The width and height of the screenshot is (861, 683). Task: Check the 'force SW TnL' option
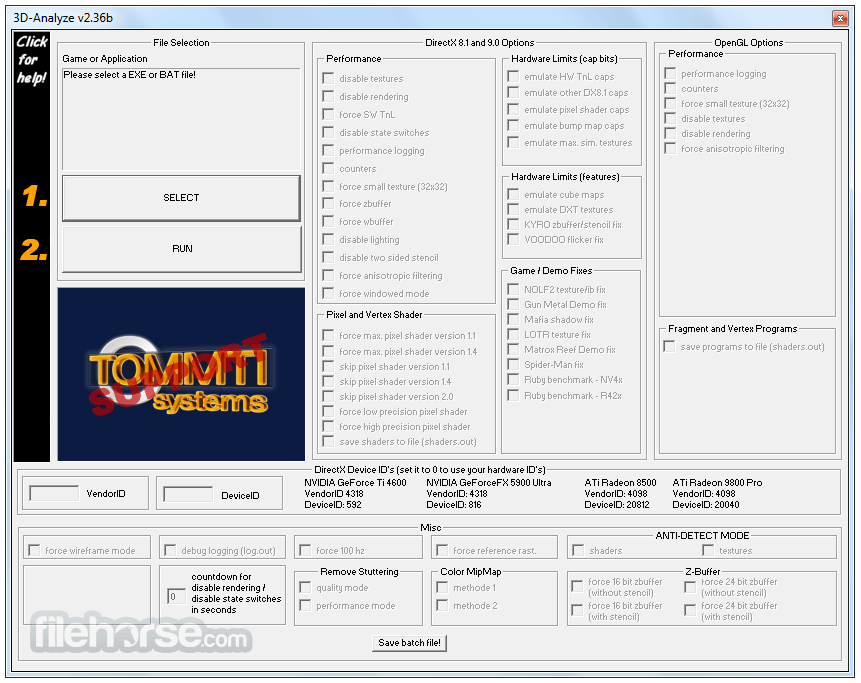[328, 114]
